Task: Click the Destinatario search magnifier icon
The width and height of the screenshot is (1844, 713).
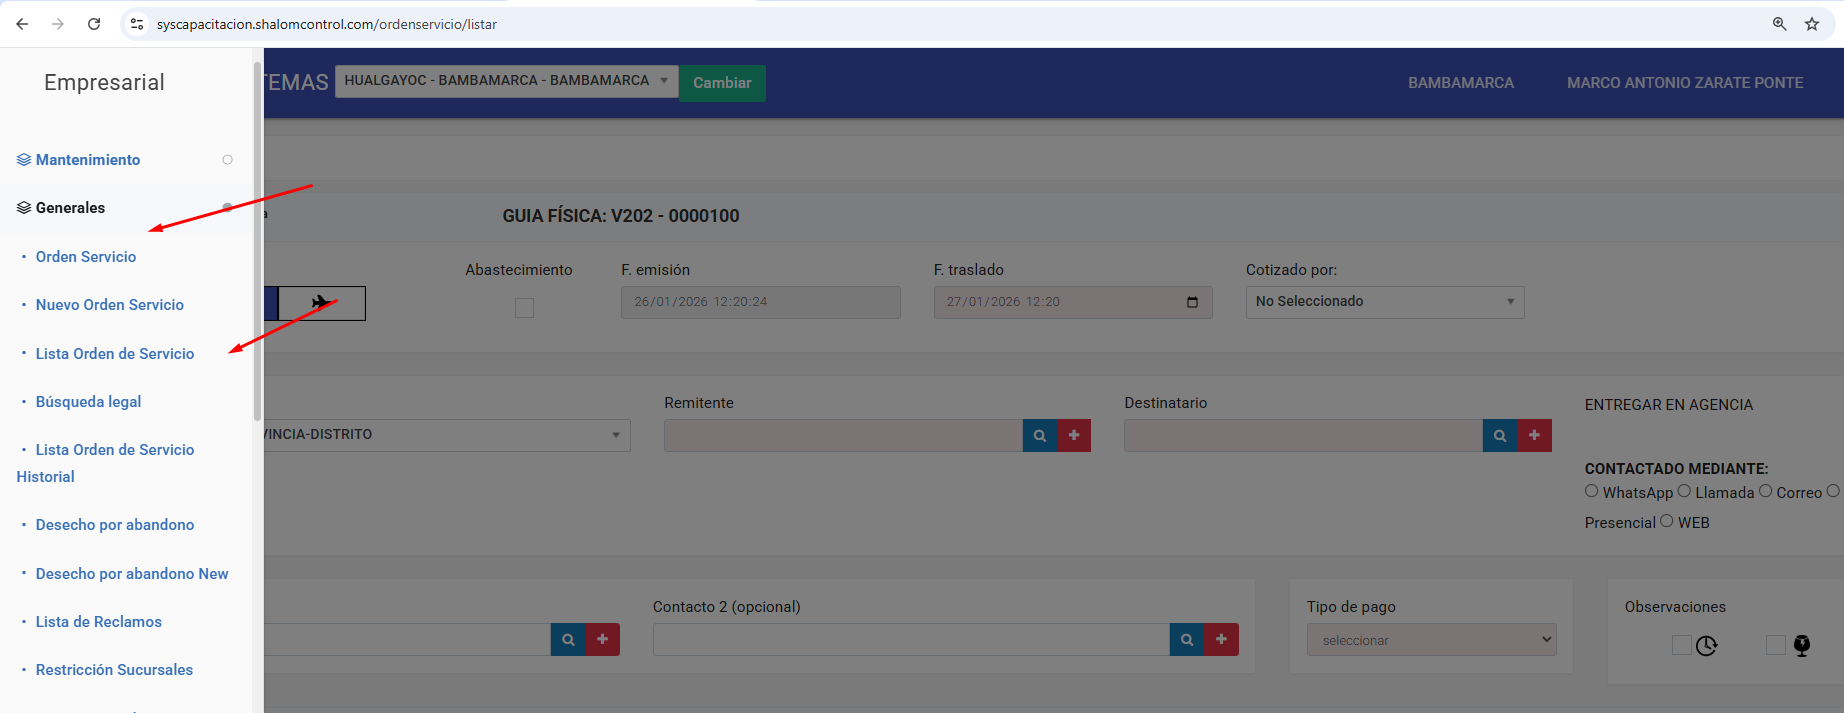Action: click(1500, 436)
